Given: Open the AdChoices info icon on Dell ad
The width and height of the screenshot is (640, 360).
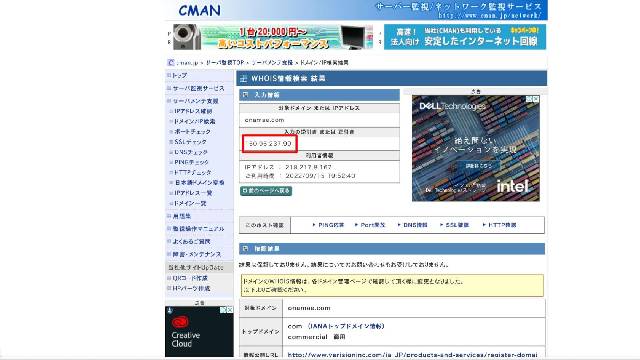Looking at the screenshot, I should (x=529, y=99).
